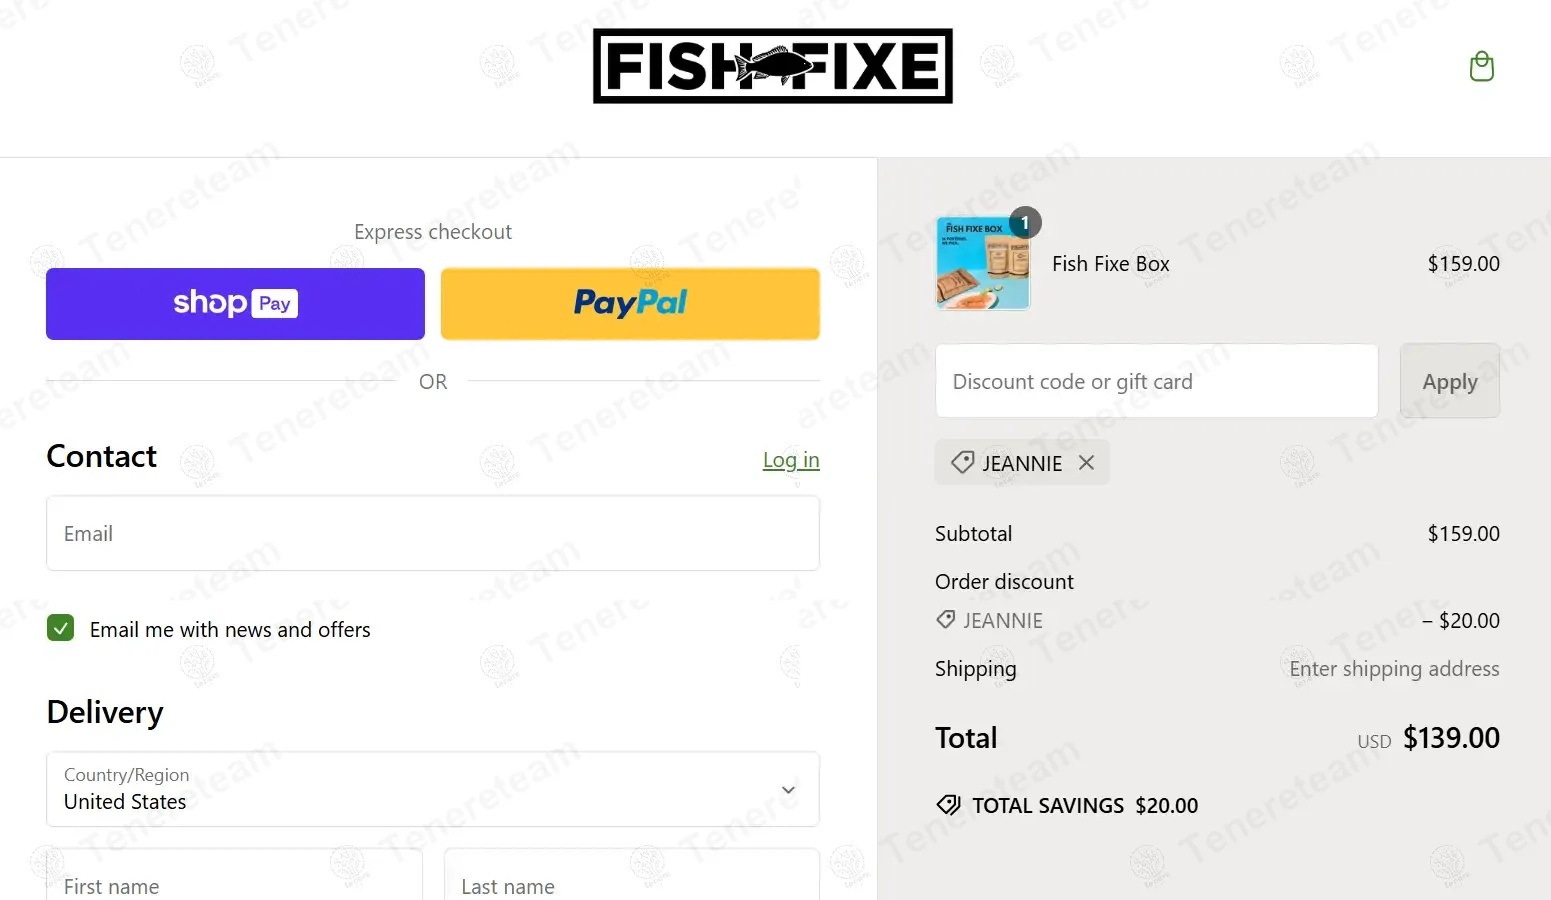
Task: Click the Fish Fixe Box product thumbnail
Action: 982,264
